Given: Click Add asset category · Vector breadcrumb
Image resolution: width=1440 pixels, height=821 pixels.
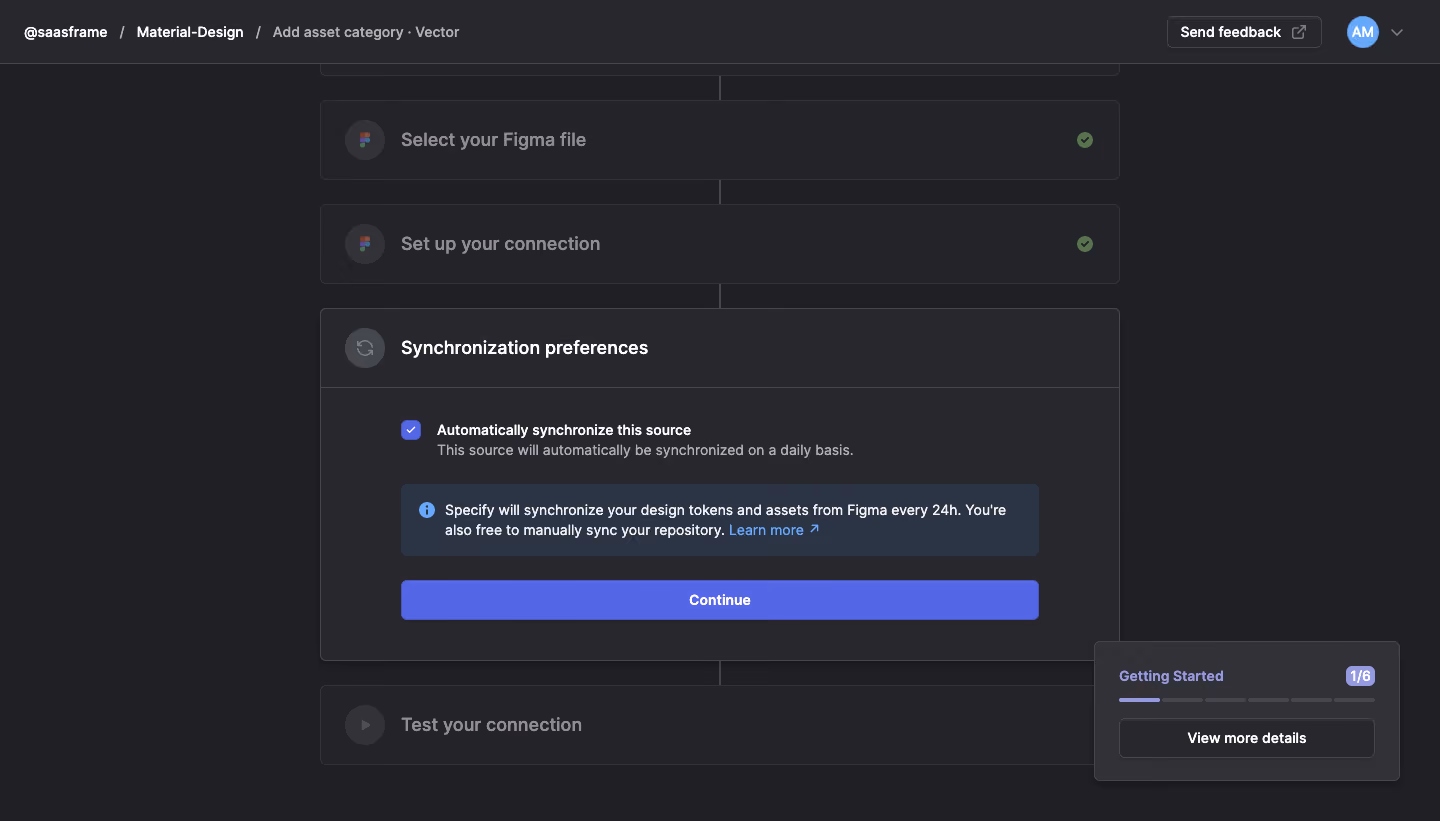Looking at the screenshot, I should (x=366, y=32).
